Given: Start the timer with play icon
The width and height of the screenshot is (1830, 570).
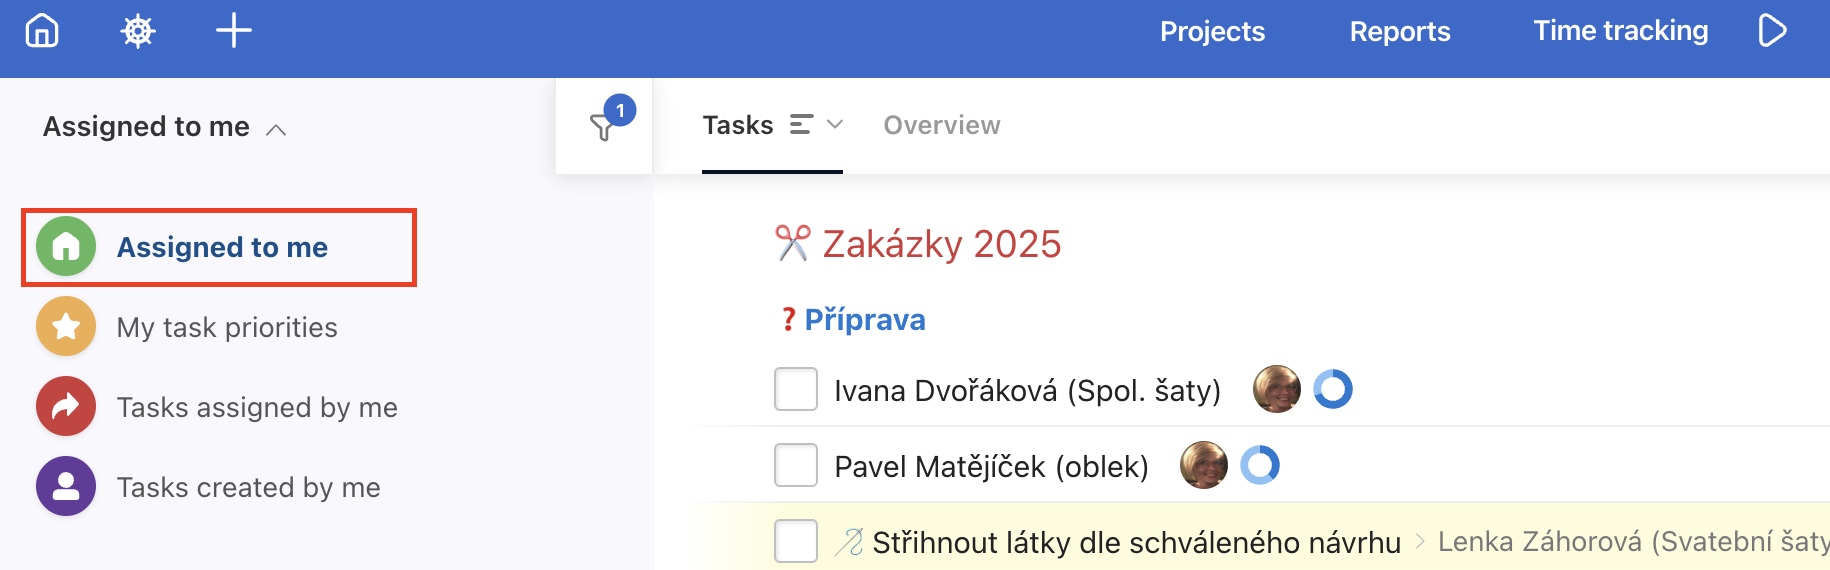Looking at the screenshot, I should tap(1772, 31).
